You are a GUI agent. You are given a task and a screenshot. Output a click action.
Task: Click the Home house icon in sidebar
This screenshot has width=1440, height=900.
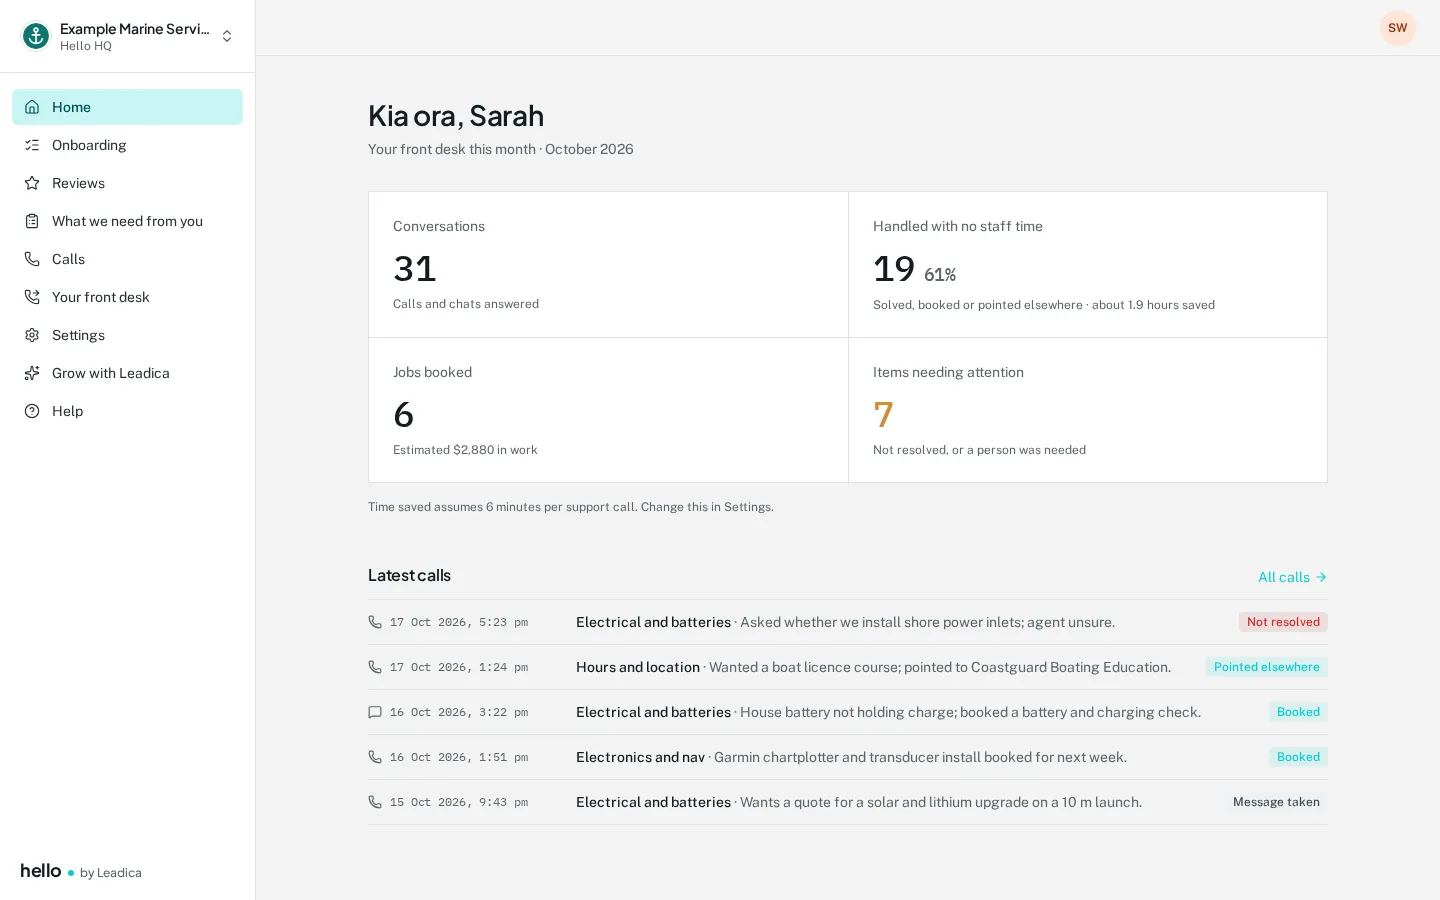coord(32,107)
